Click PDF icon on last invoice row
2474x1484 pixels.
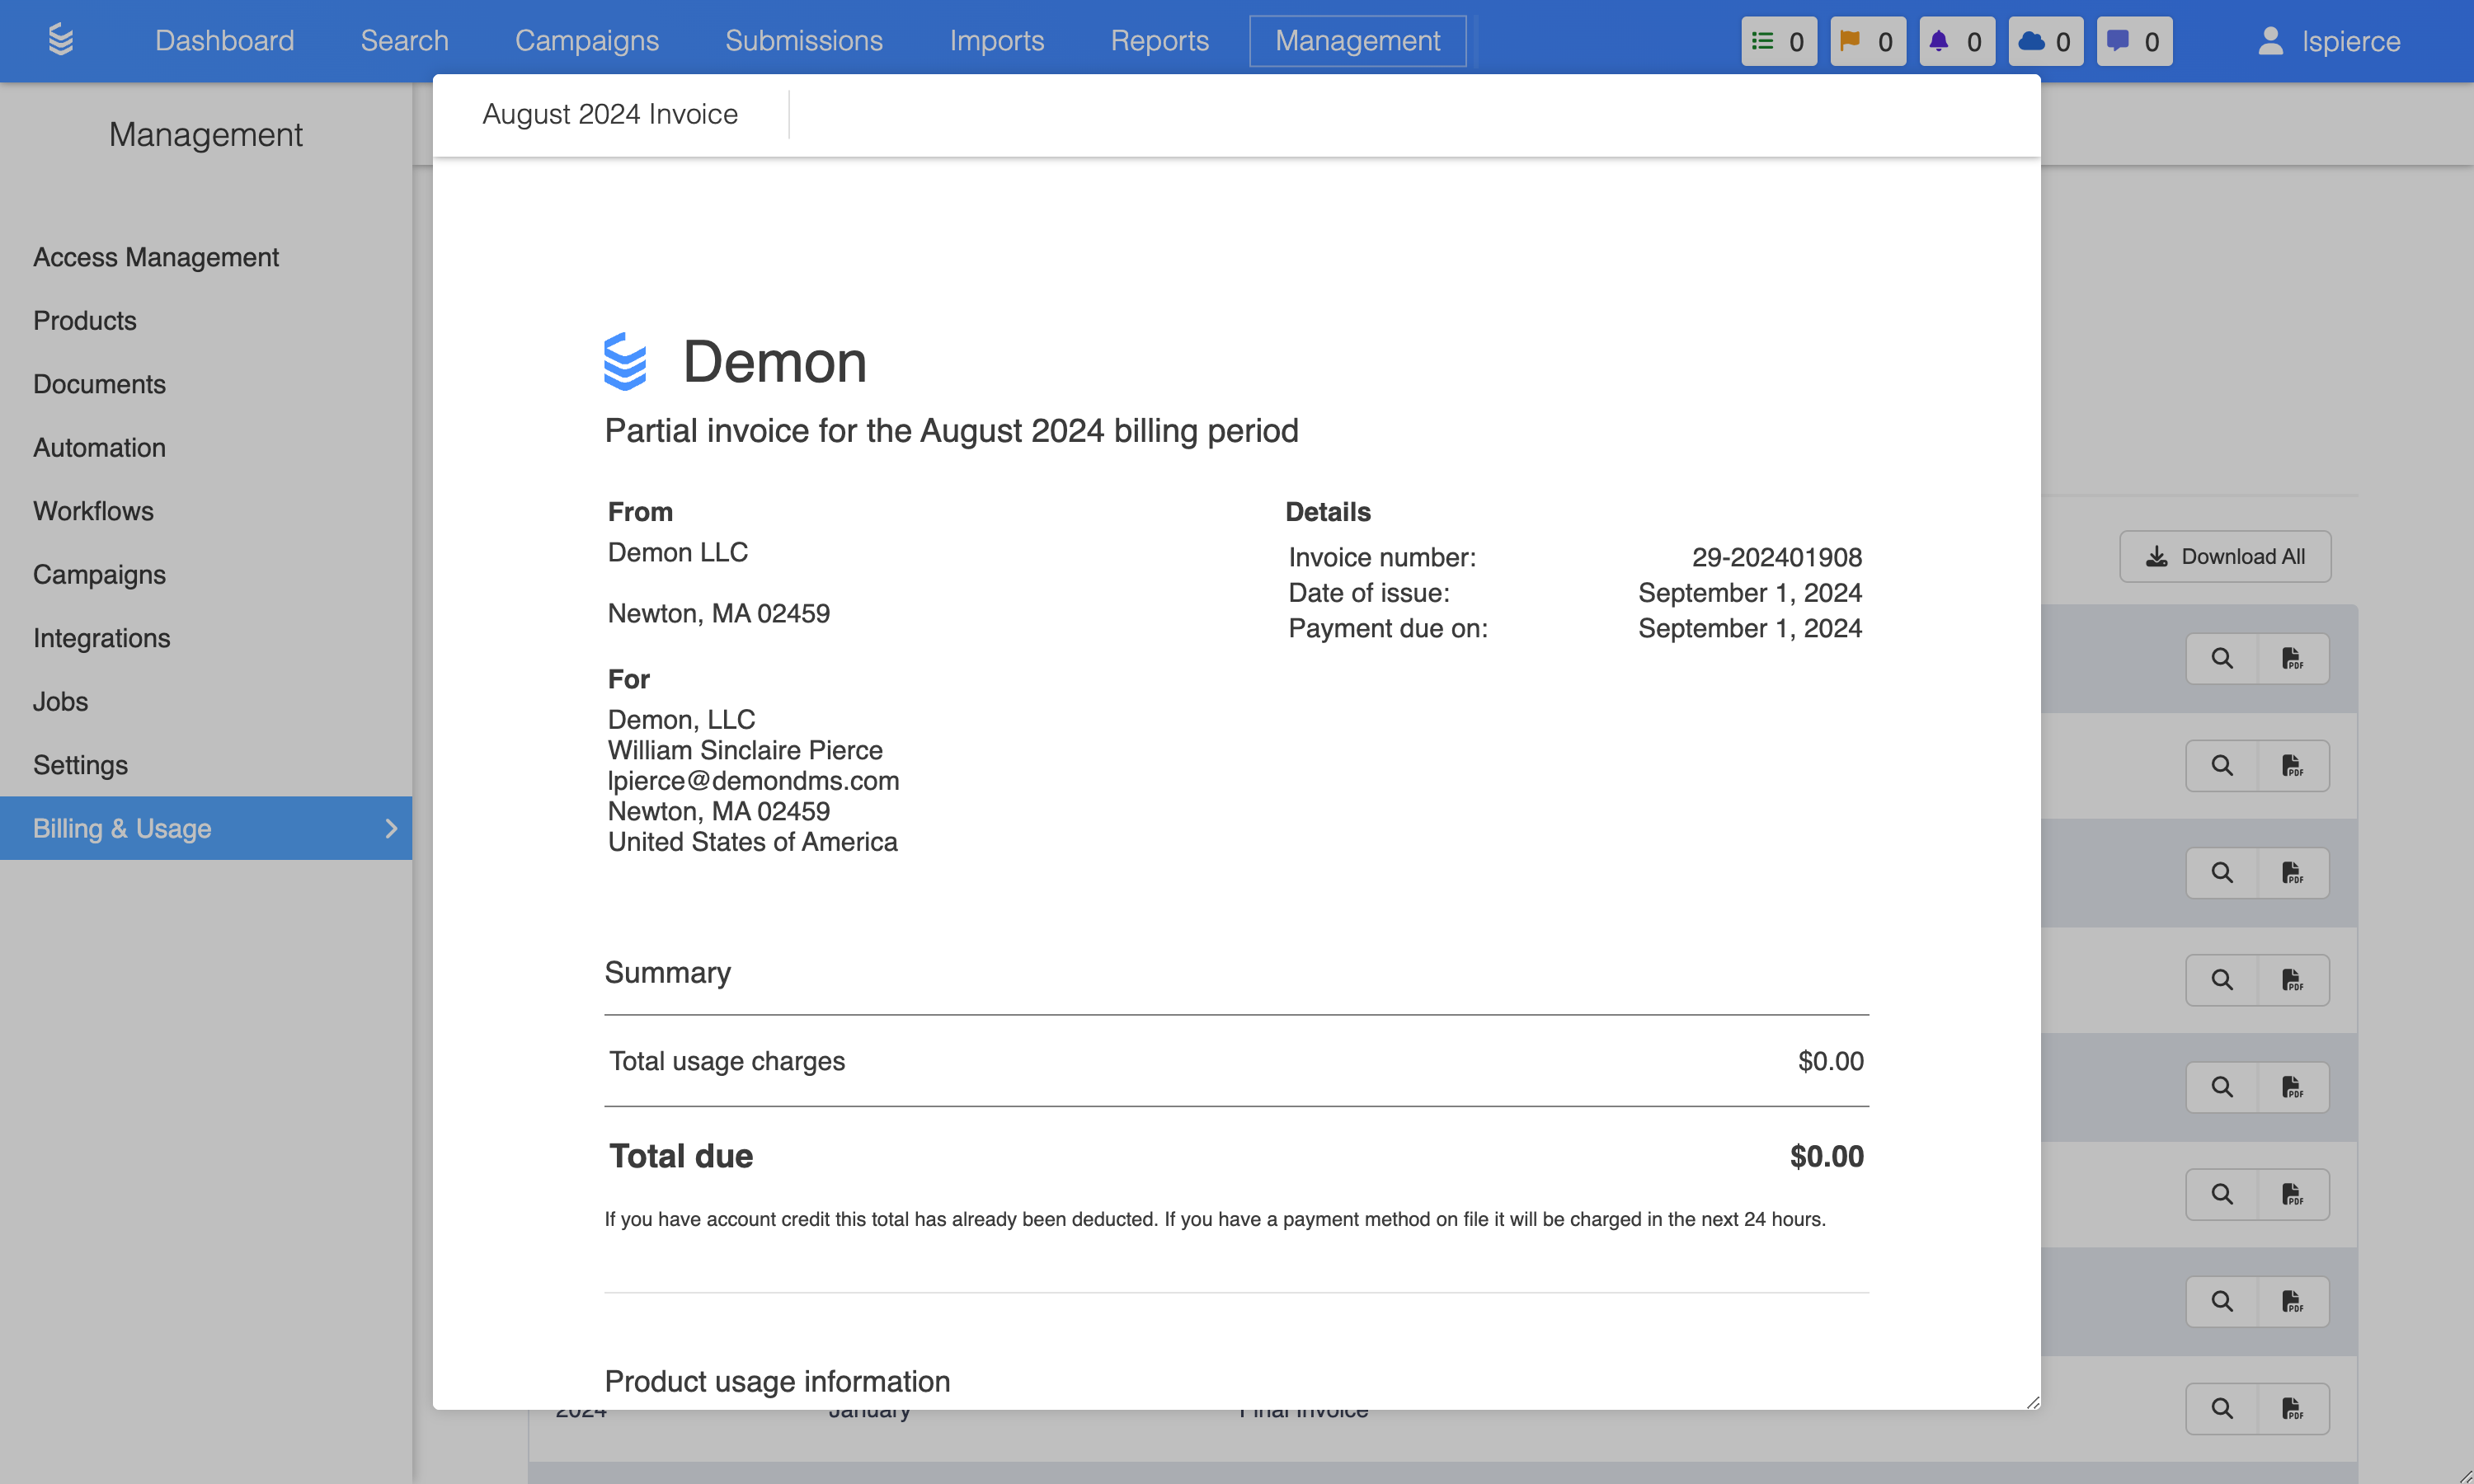(2292, 1408)
